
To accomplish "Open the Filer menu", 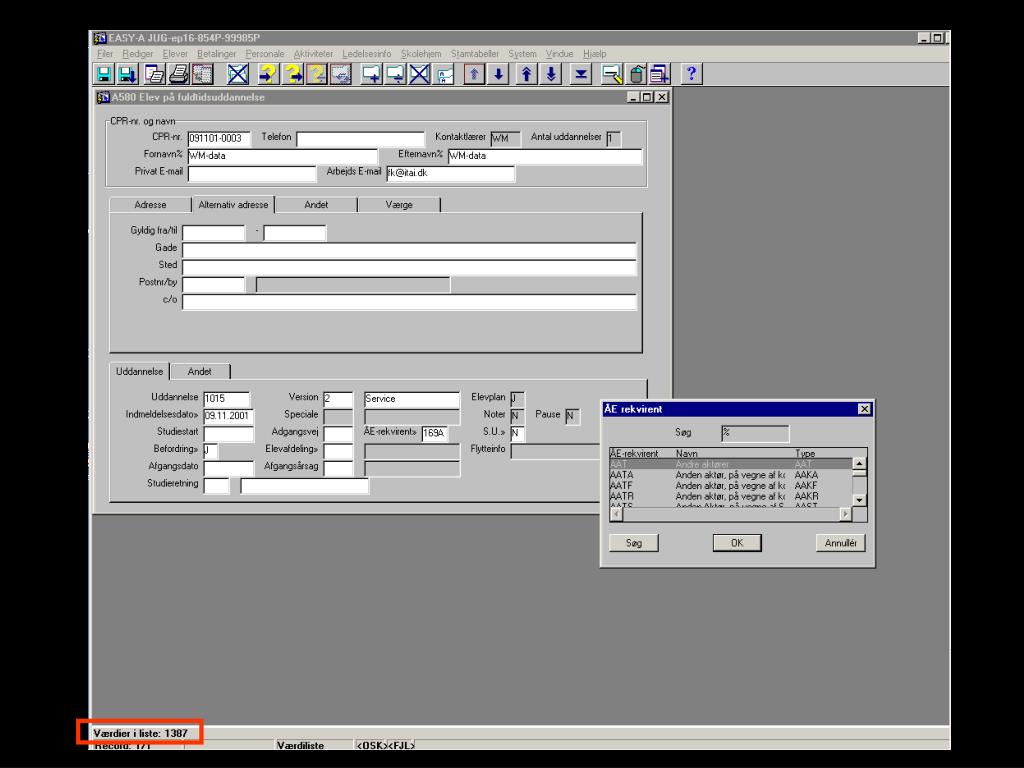I will point(104,54).
